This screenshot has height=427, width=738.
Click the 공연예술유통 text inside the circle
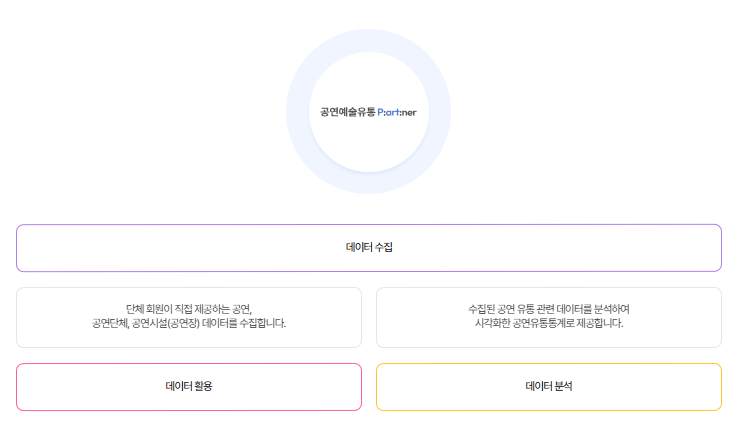click(348, 112)
